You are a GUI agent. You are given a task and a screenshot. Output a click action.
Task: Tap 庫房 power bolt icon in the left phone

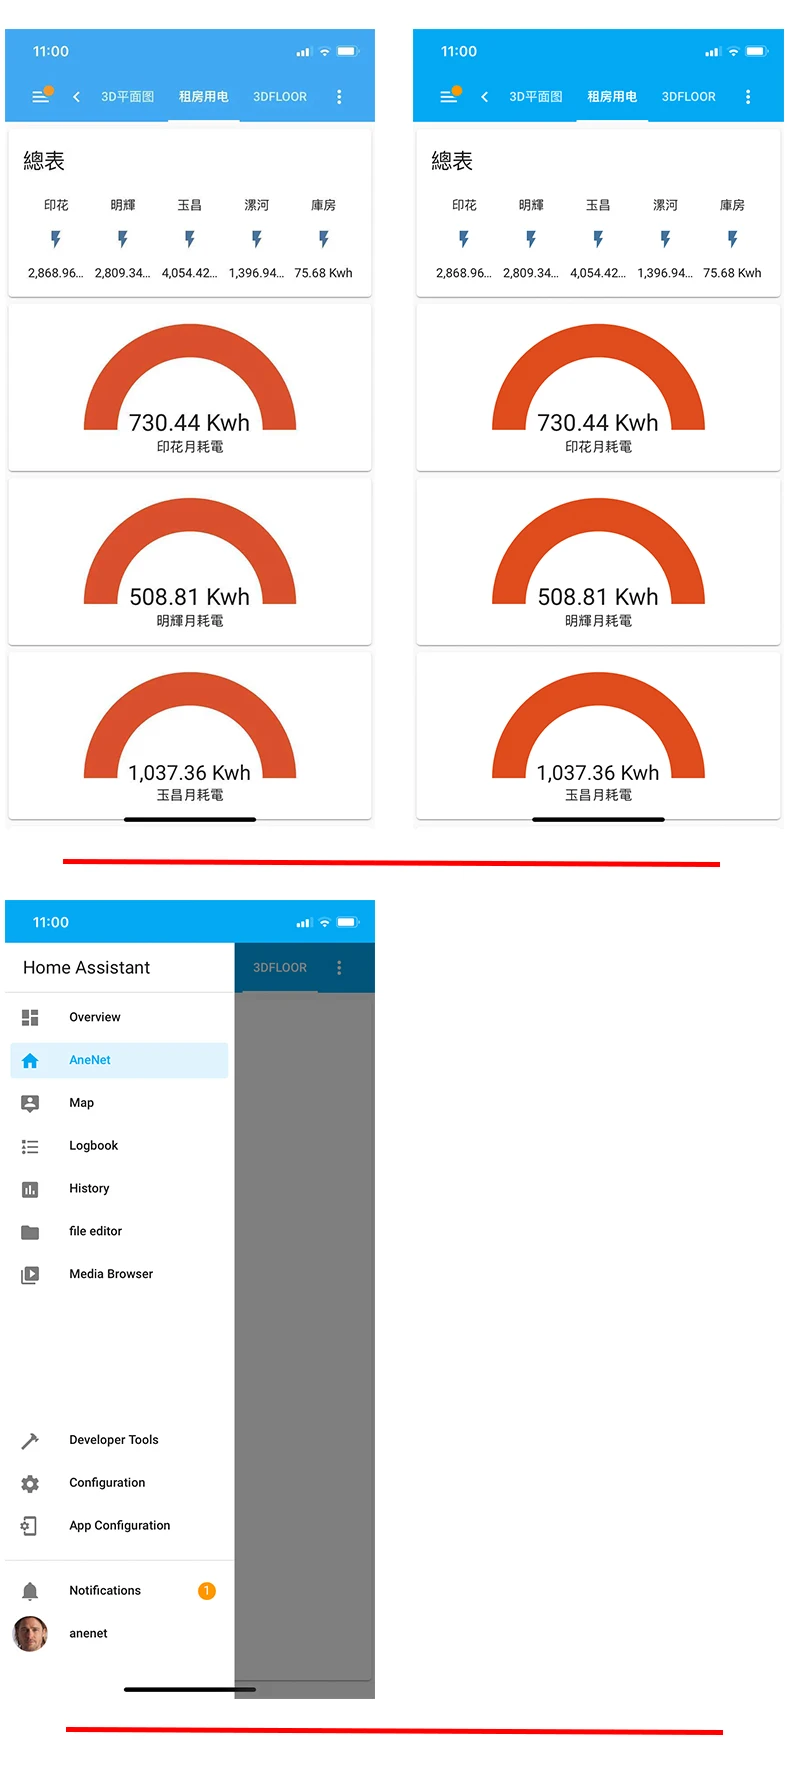tap(324, 239)
